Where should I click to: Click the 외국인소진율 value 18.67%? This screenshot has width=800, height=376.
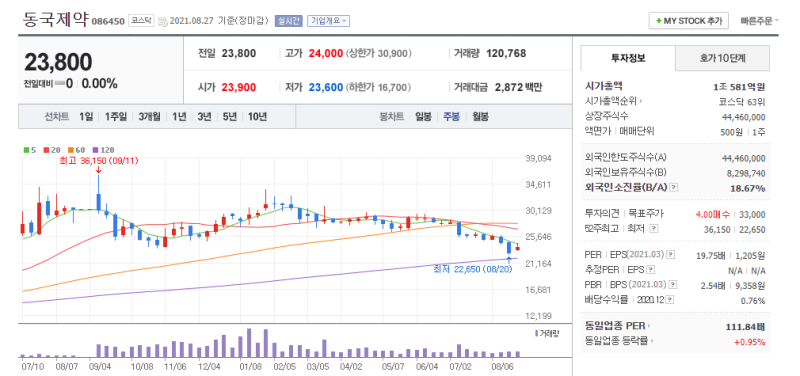748,188
